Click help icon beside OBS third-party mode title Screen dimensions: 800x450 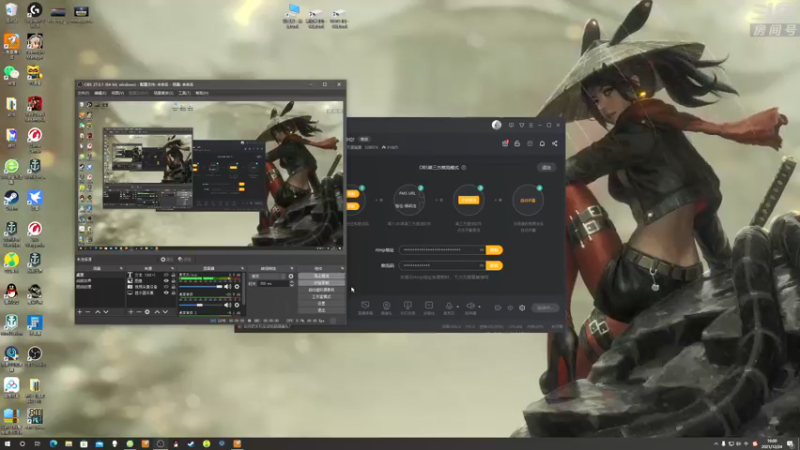(464, 167)
